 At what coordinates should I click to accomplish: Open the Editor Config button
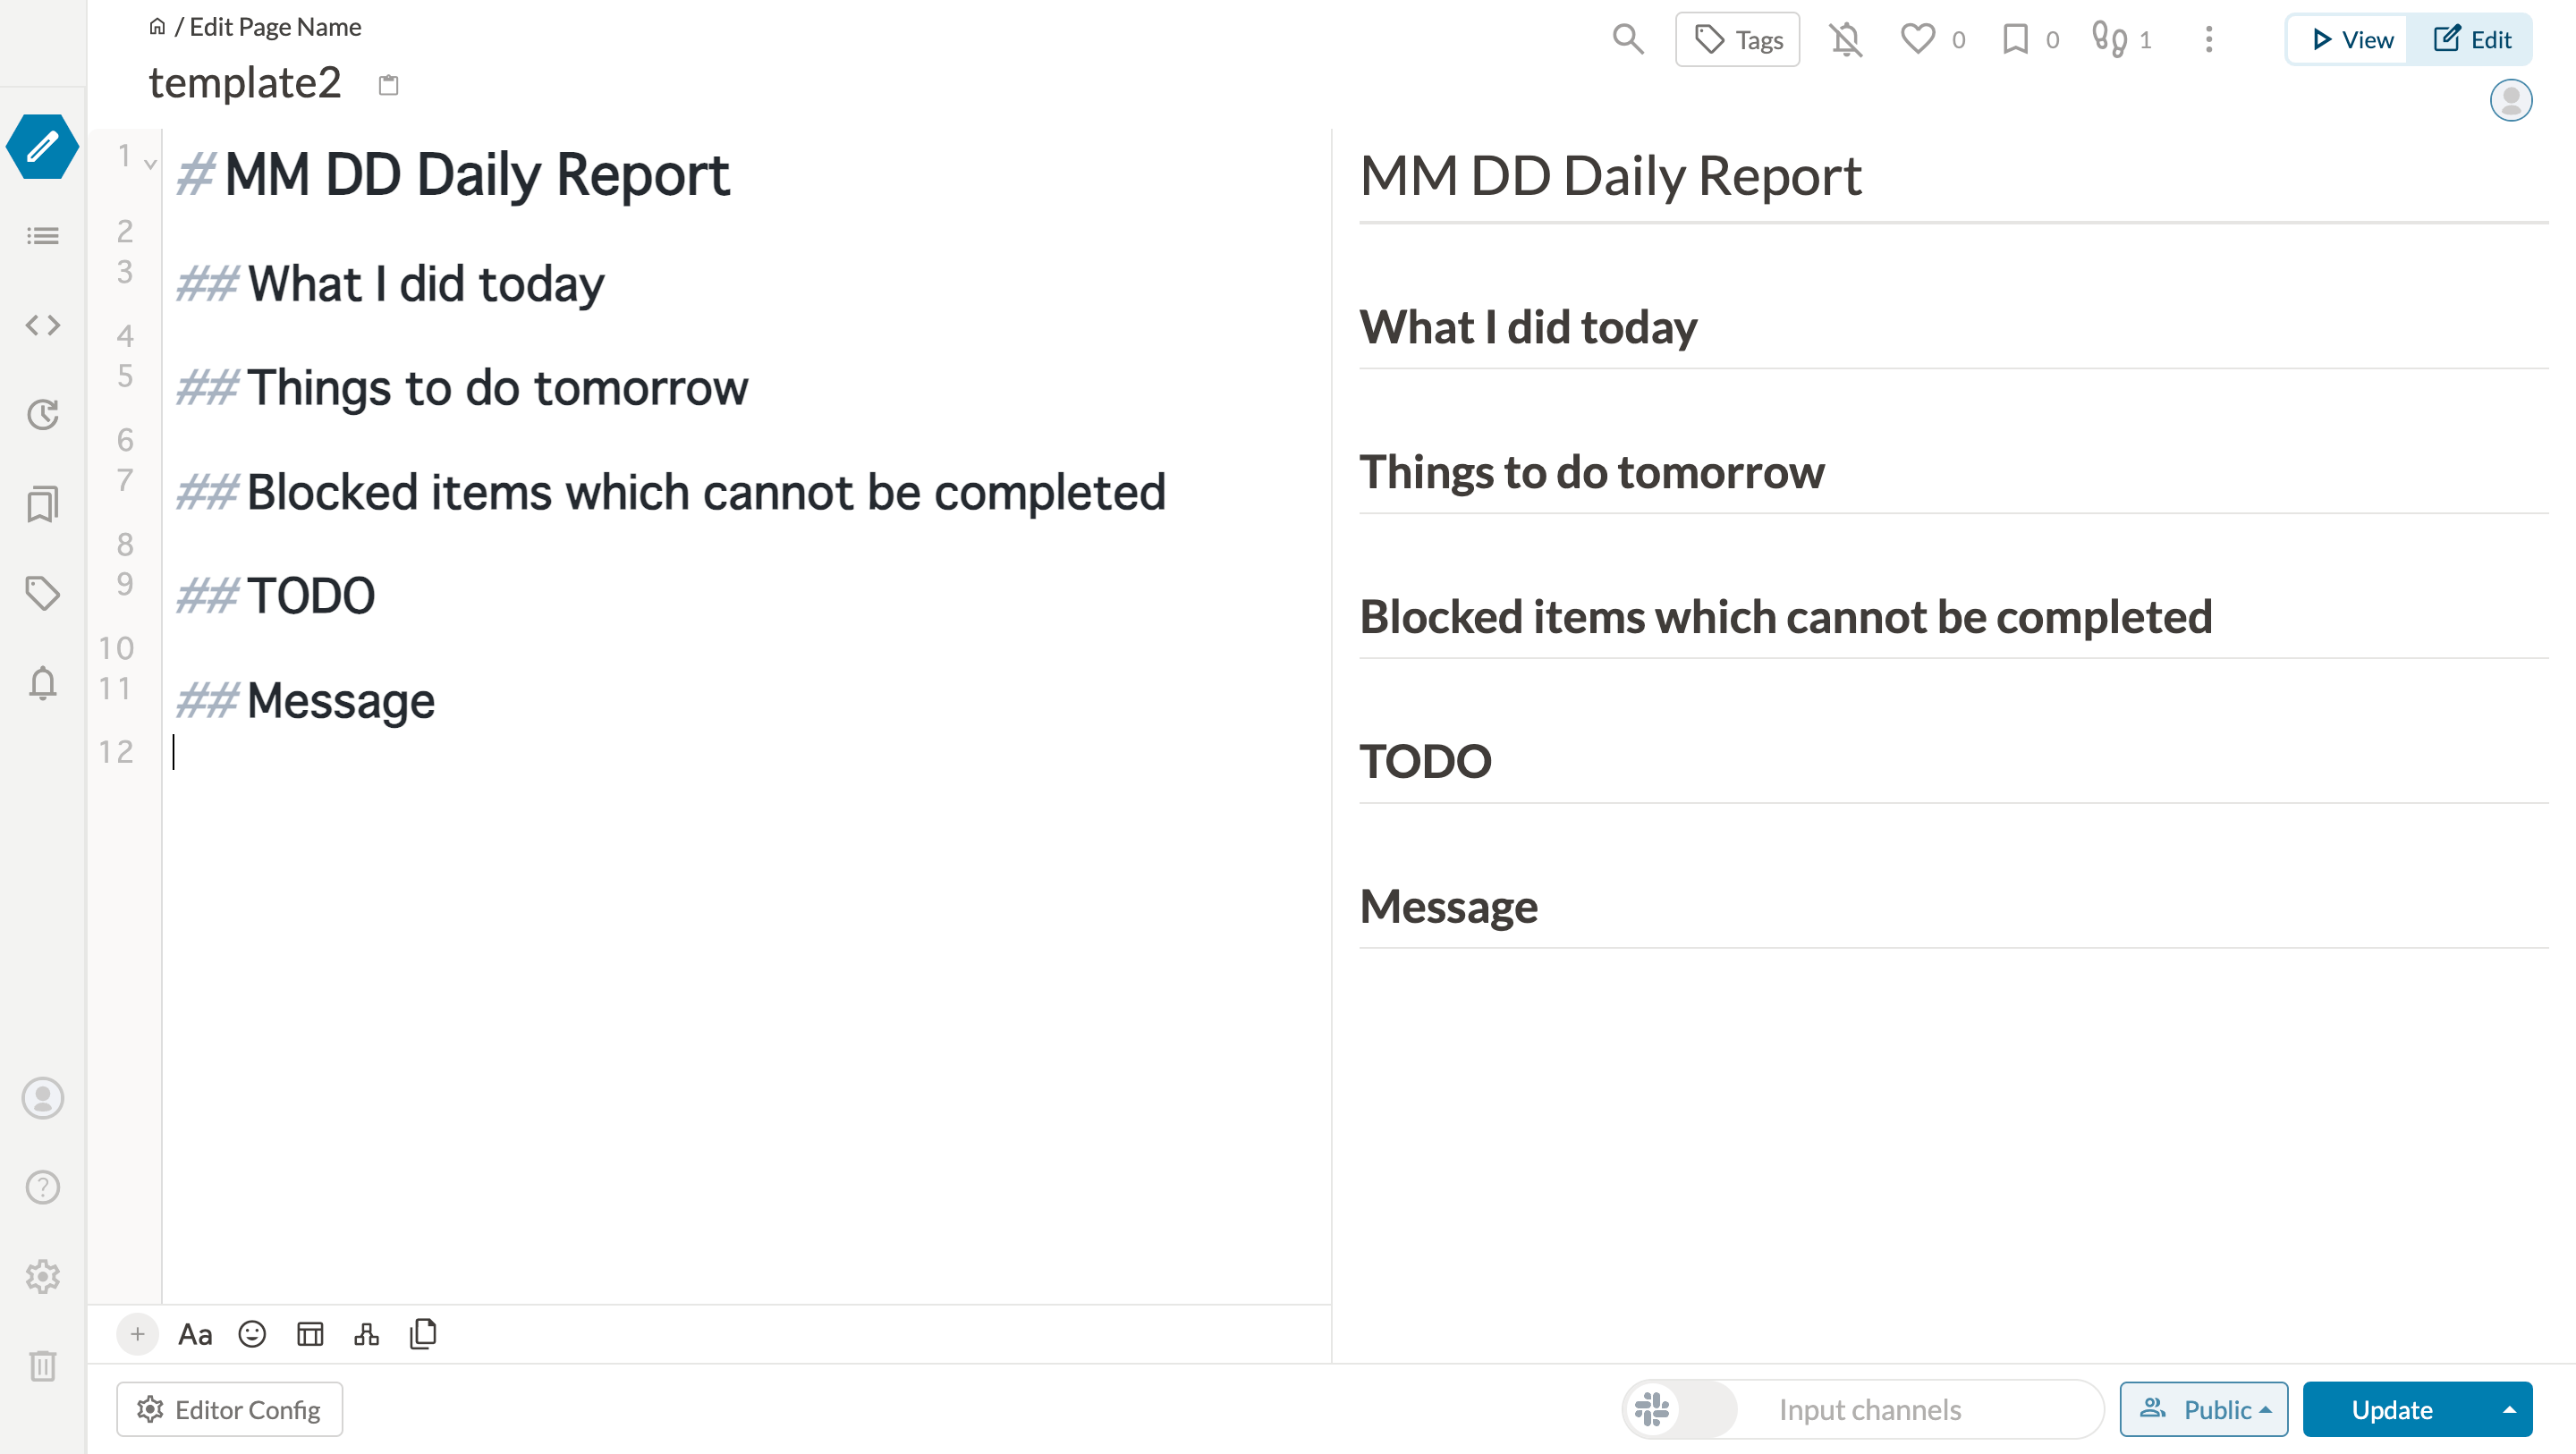229,1410
